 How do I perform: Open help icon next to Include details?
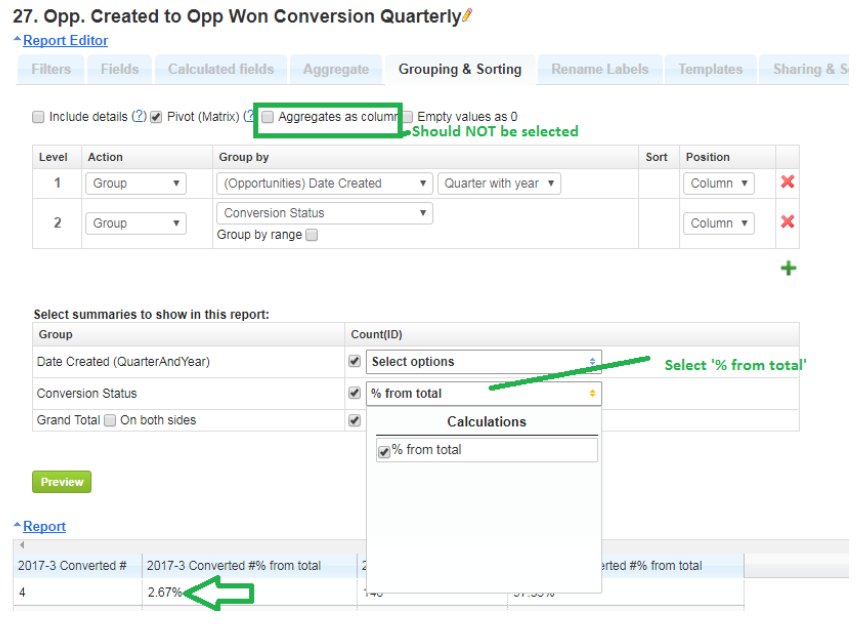click(139, 117)
